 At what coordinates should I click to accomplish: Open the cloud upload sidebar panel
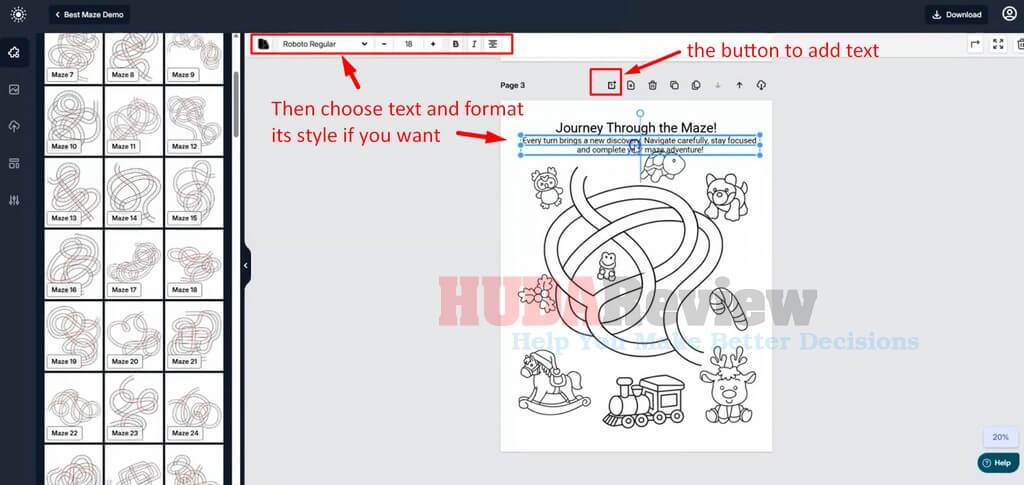14,126
